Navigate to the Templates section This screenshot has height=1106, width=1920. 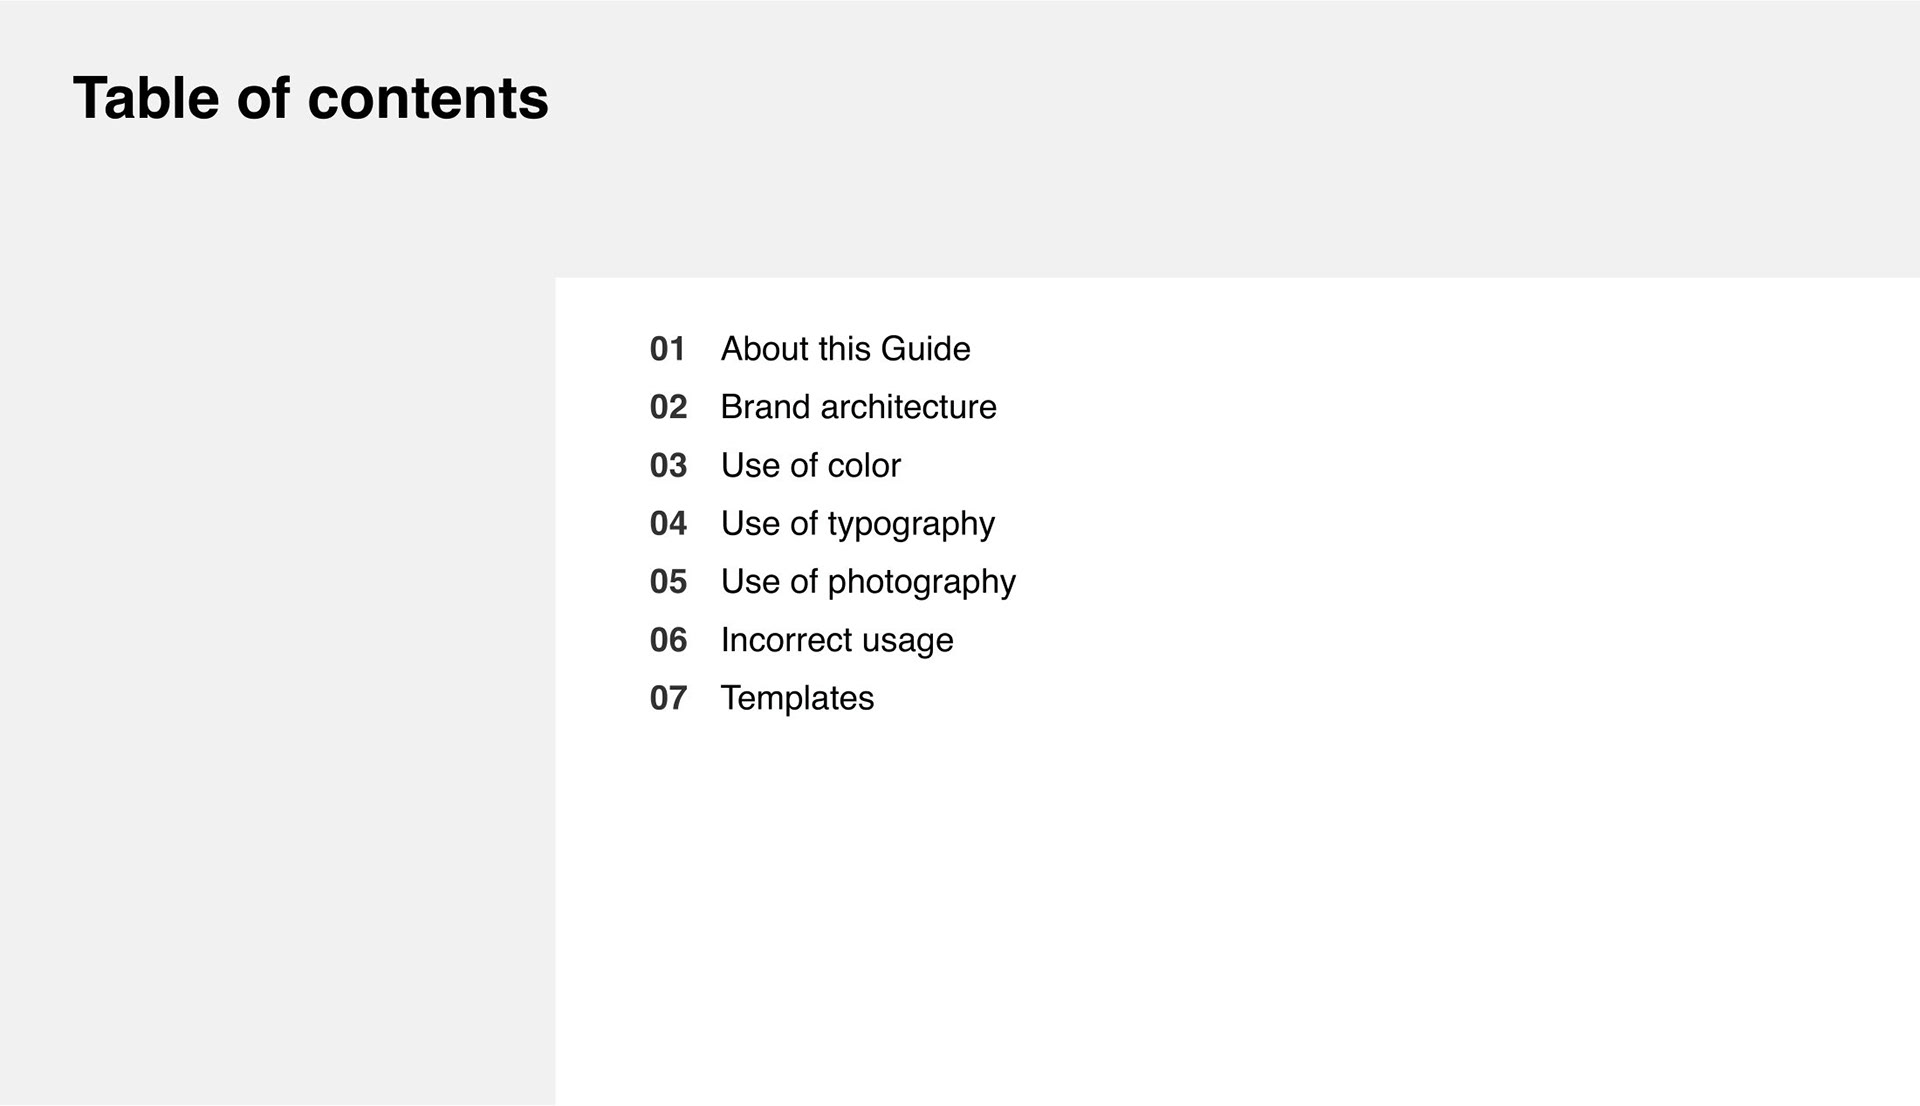pyautogui.click(x=797, y=698)
